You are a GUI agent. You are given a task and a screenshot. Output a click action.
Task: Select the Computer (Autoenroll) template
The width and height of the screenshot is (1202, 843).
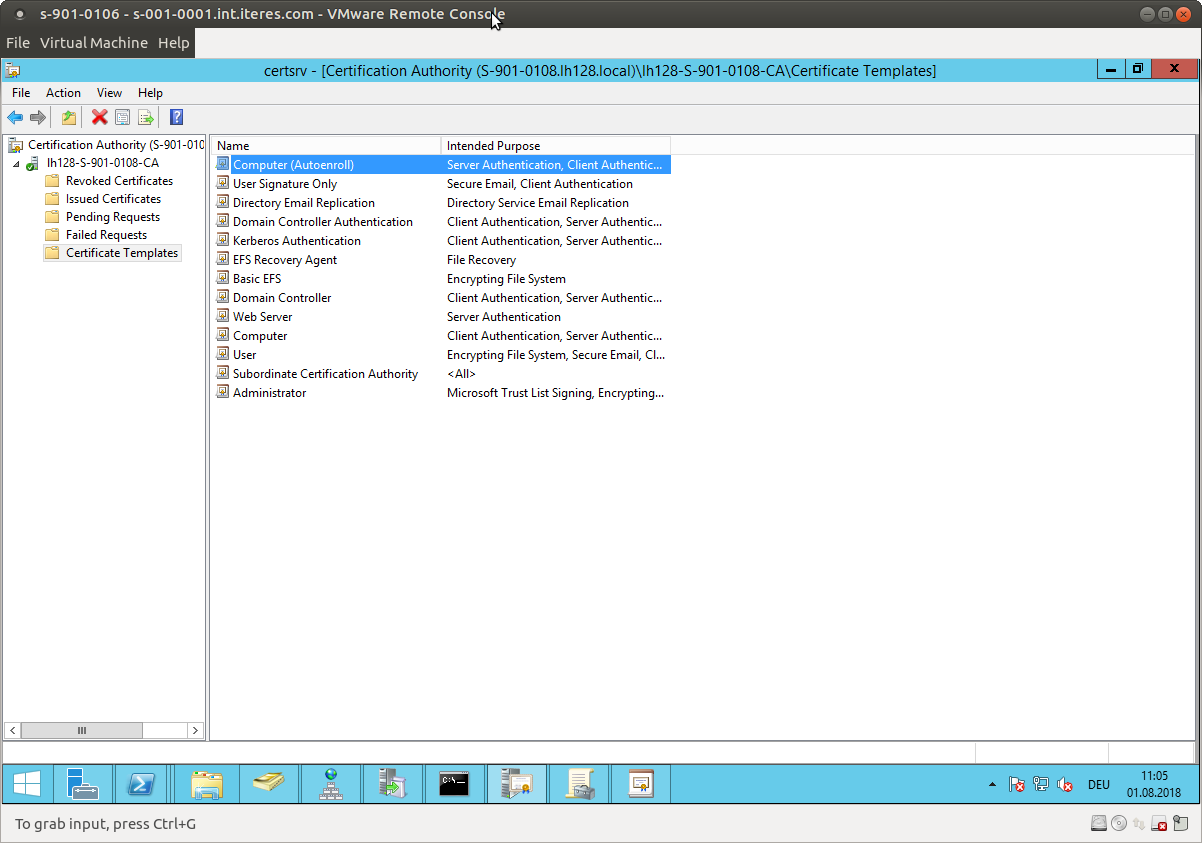pos(441,165)
